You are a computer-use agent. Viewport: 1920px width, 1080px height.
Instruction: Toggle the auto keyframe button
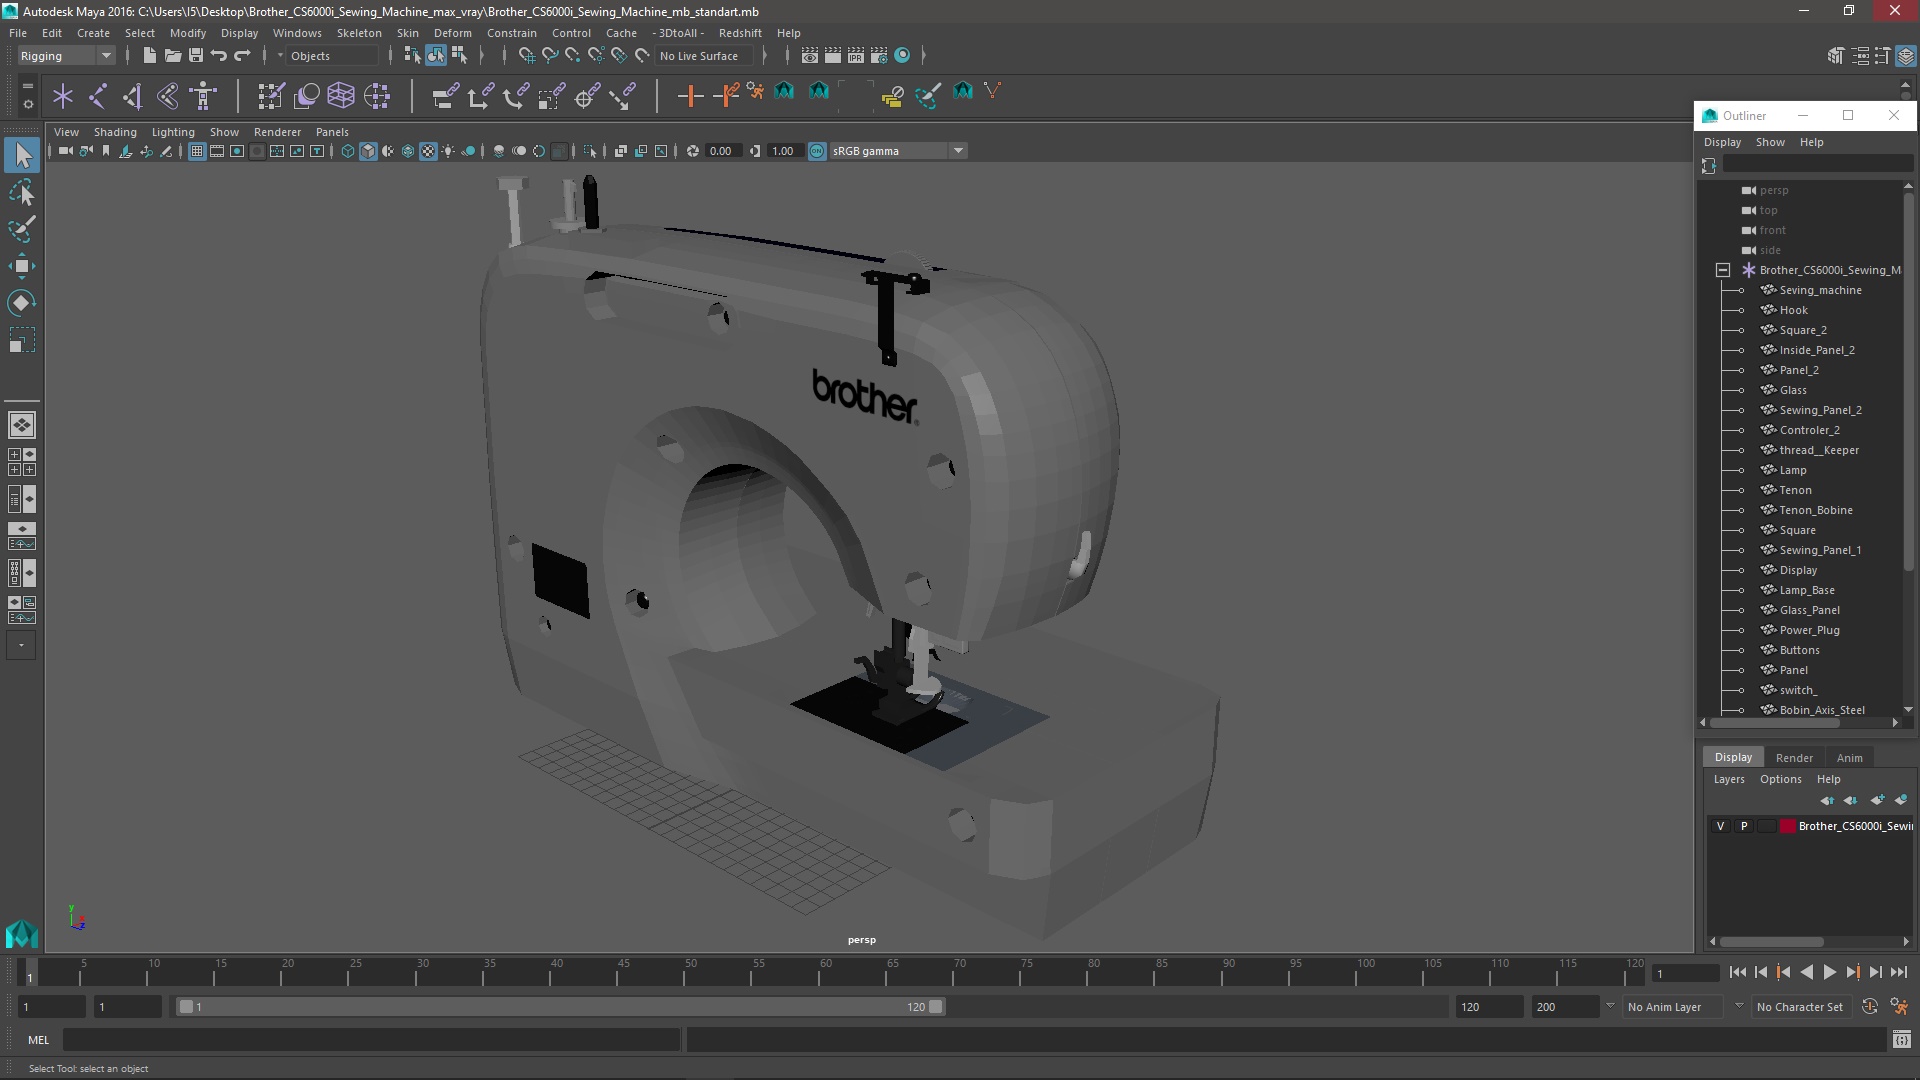pyautogui.click(x=1869, y=1007)
